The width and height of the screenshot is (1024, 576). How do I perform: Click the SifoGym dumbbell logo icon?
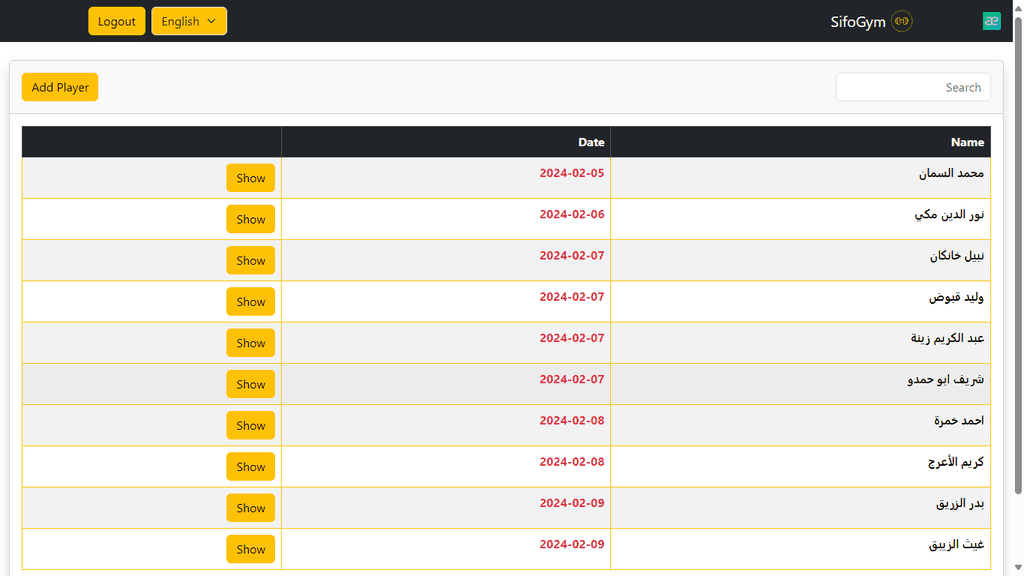click(x=901, y=21)
